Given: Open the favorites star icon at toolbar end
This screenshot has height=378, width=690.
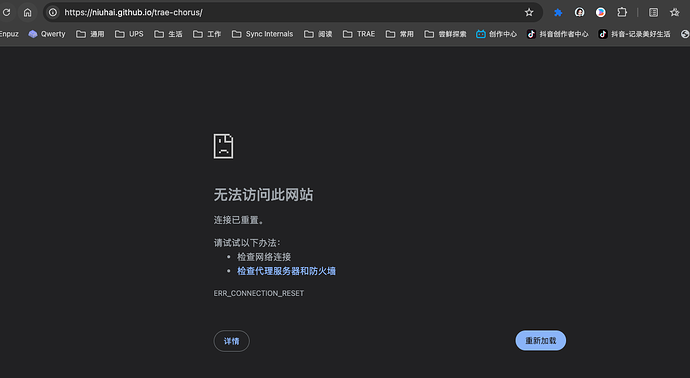Looking at the screenshot, I should (675, 12).
